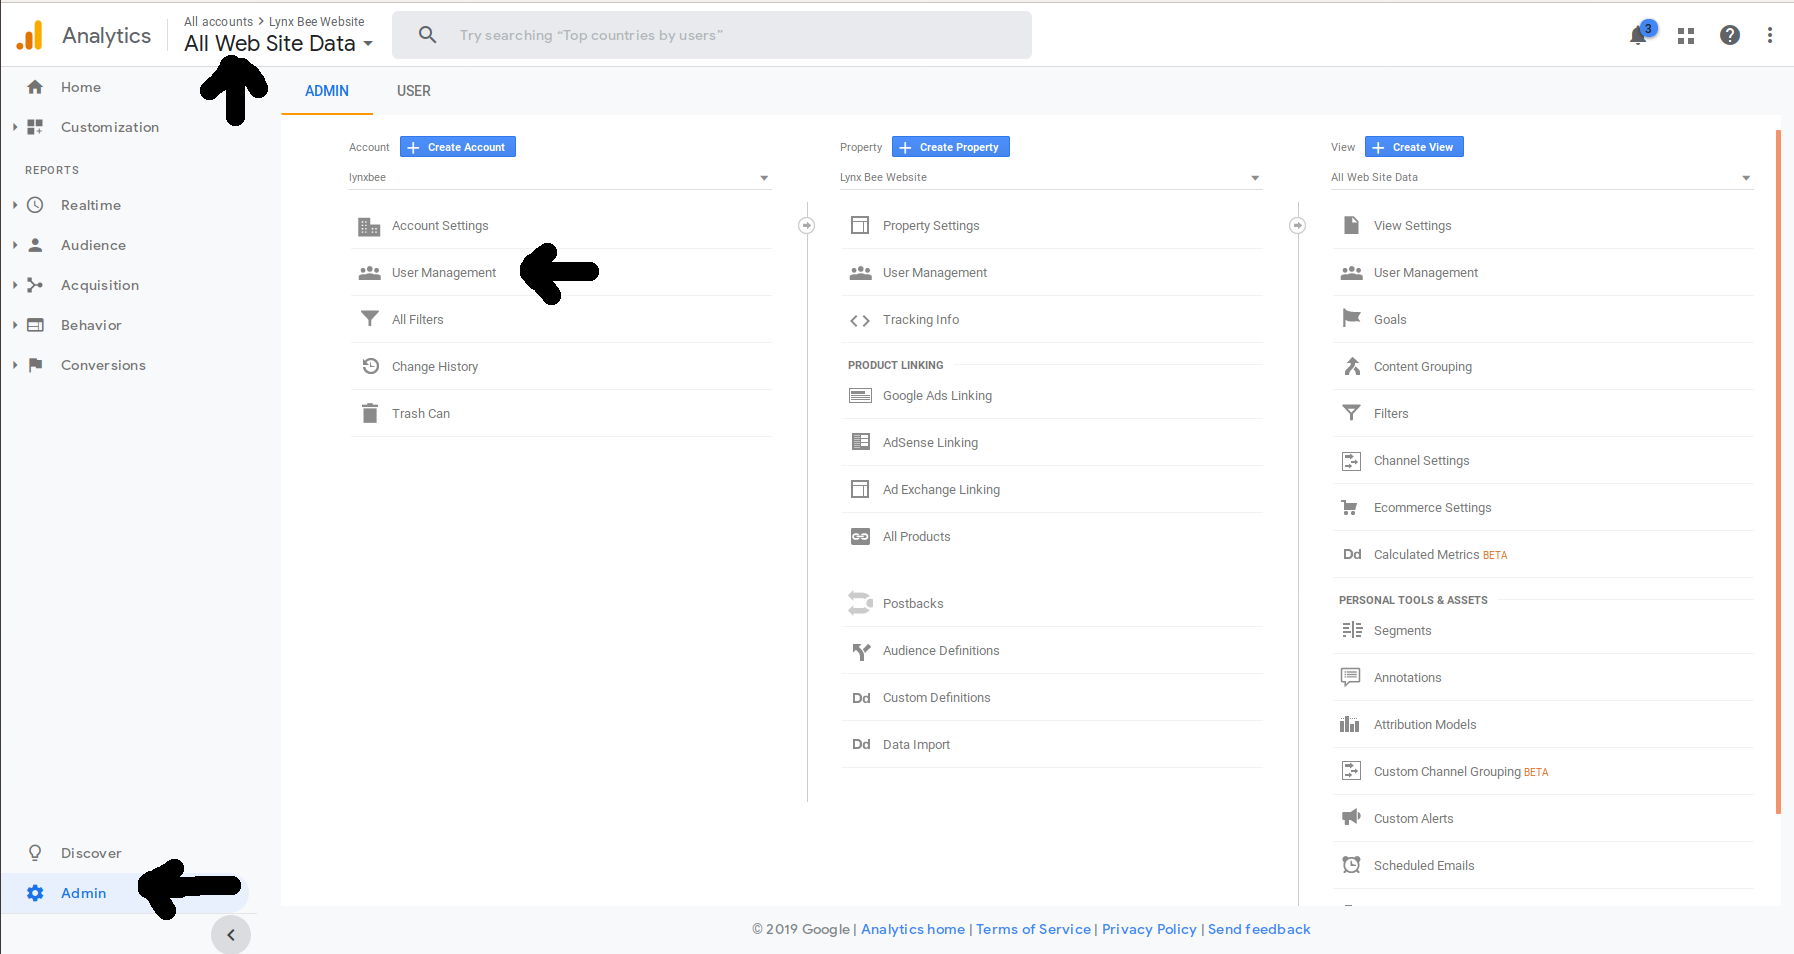Collapse the left navigation sidebar
The width and height of the screenshot is (1794, 954).
click(231, 934)
